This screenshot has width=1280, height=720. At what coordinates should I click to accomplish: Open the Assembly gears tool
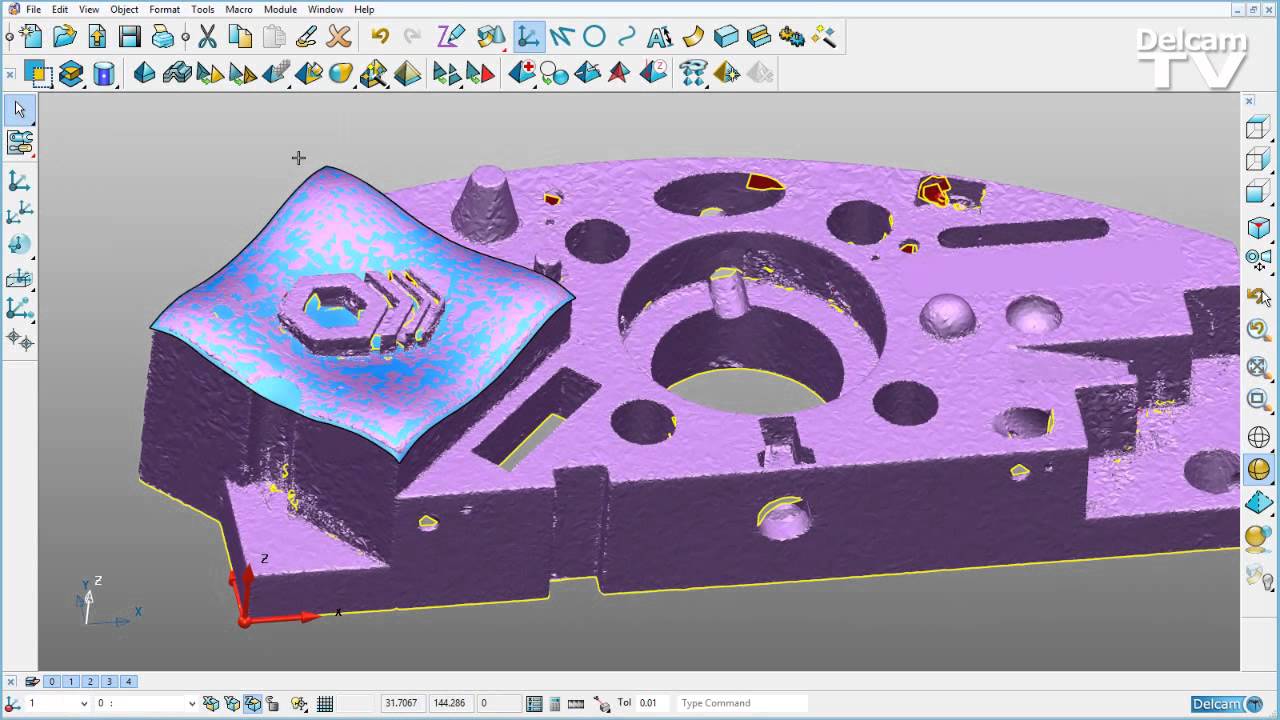pyautogui.click(x=791, y=37)
